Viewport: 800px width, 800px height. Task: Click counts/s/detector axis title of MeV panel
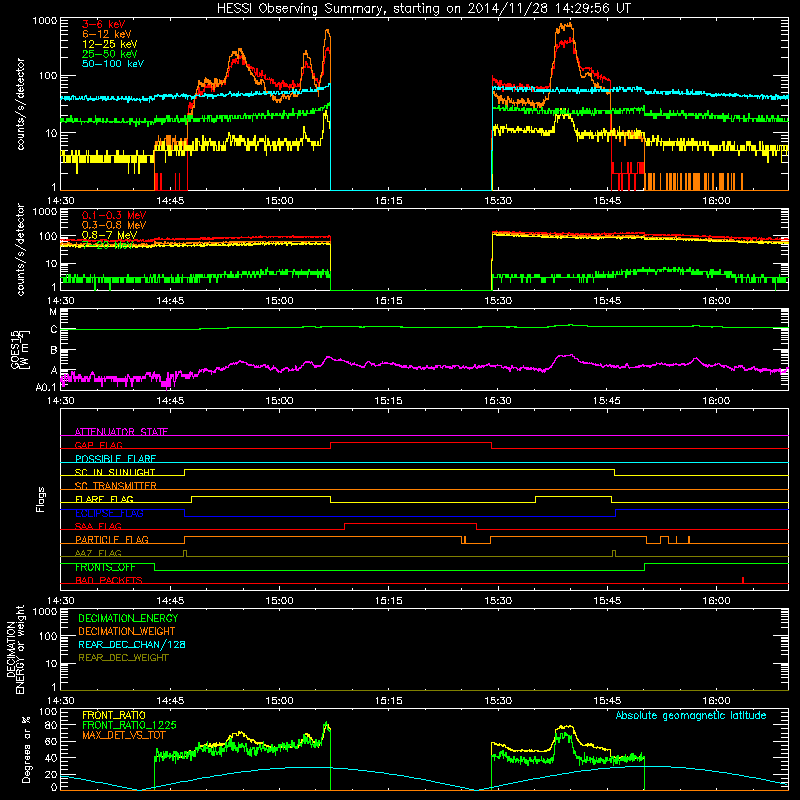[x=20, y=249]
